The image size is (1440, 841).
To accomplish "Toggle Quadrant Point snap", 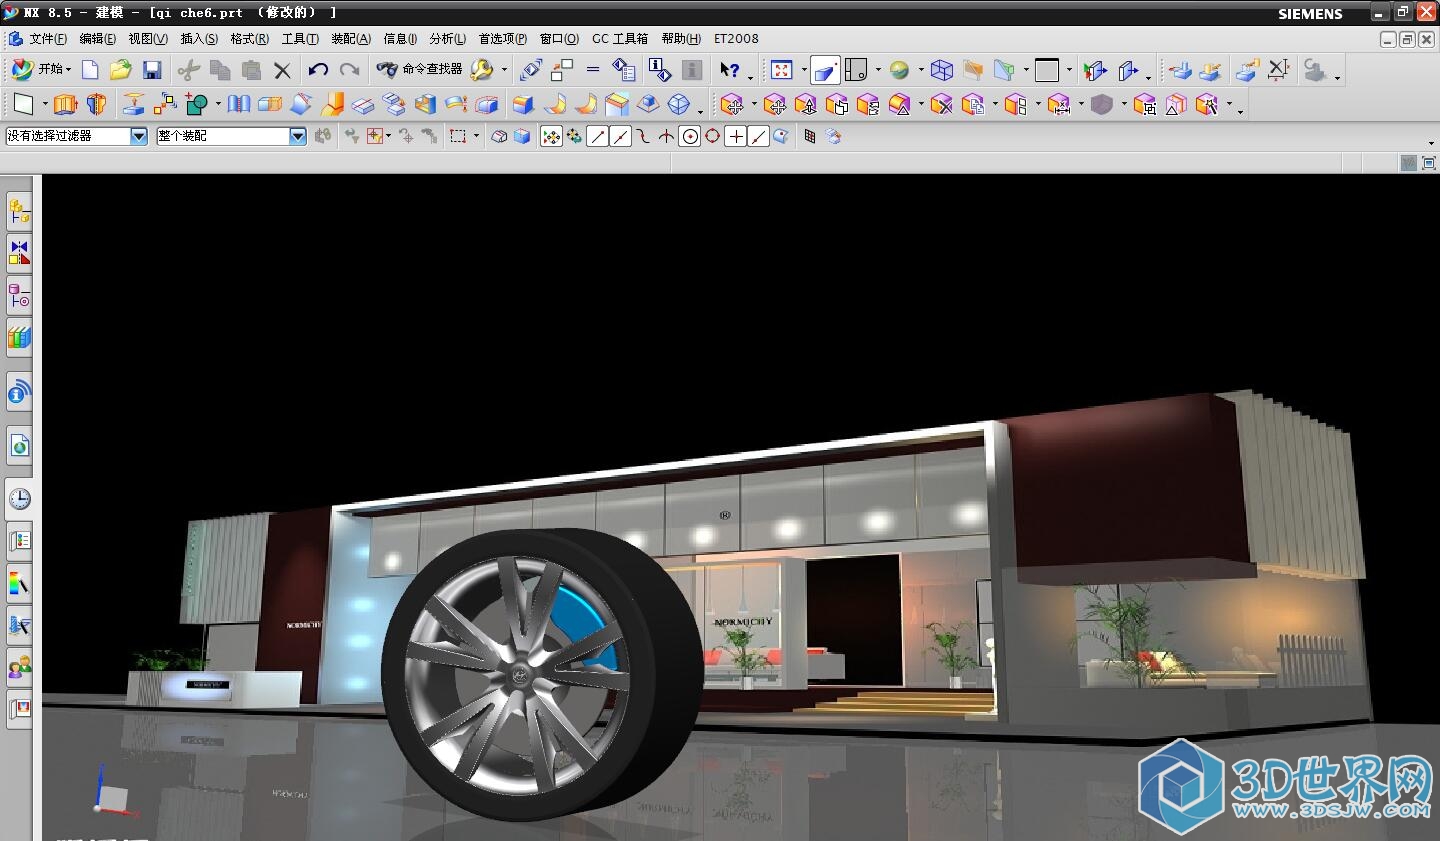I will tap(712, 136).
